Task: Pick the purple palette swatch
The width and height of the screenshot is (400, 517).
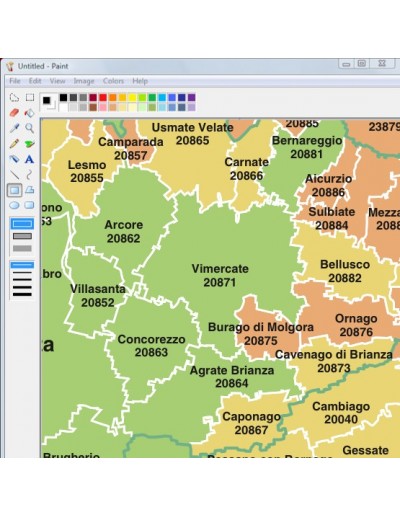Action: tap(191, 97)
